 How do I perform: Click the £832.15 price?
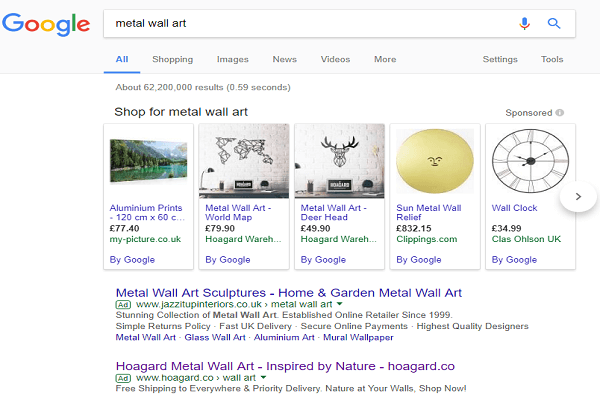point(414,229)
